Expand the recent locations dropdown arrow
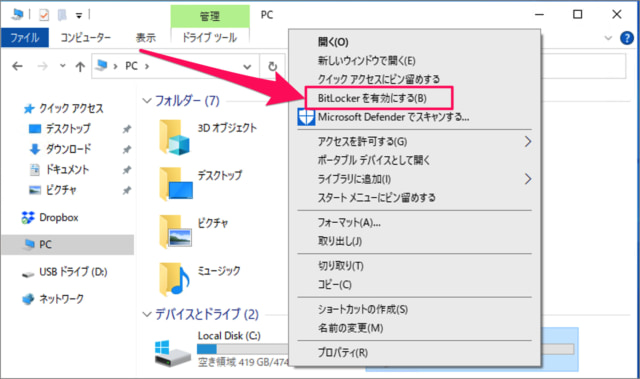Screen dimensions: 640x379 coord(62,66)
